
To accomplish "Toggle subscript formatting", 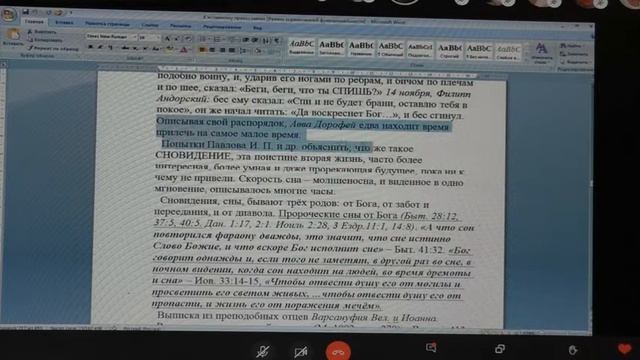I will (x=135, y=49).
